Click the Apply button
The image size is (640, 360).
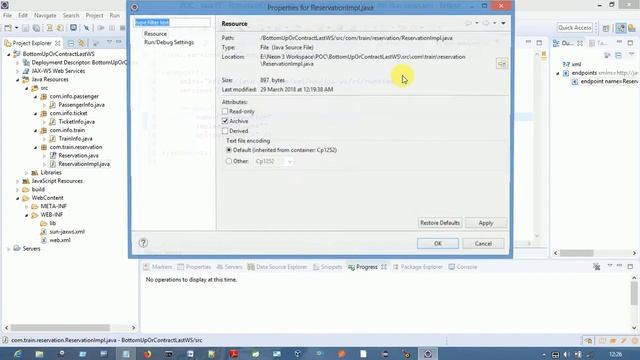[486, 223]
